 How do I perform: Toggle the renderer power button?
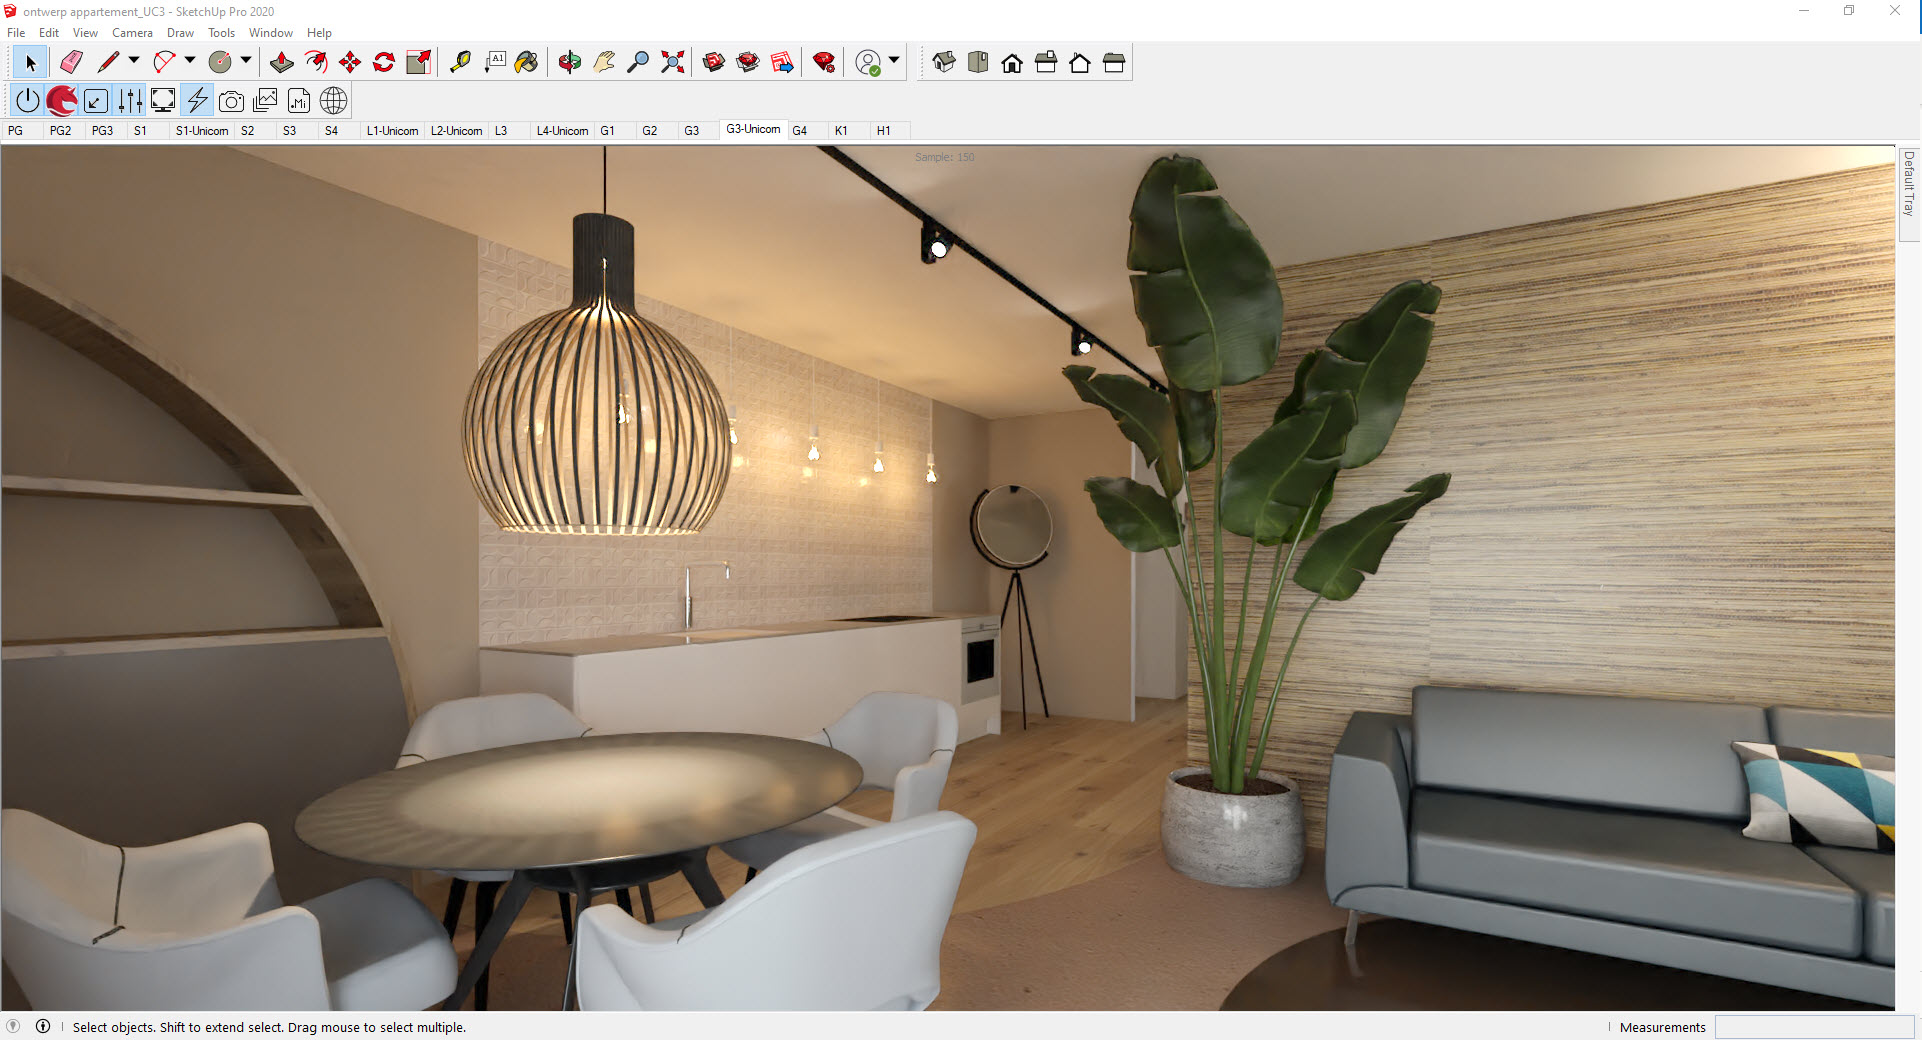28,101
